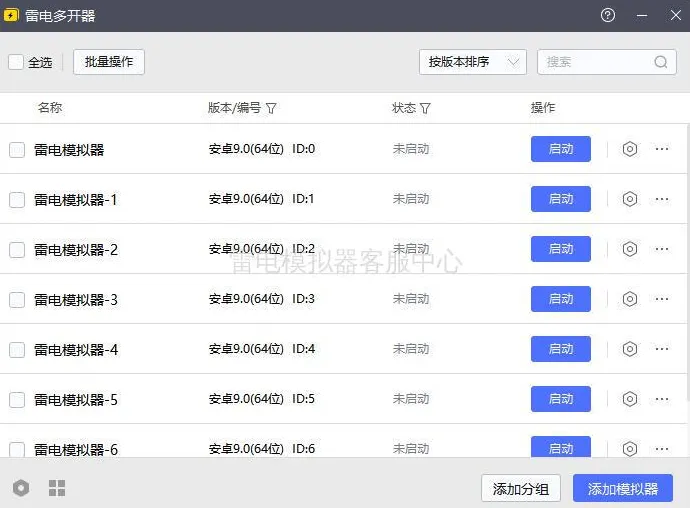Click 启动 for 雷电模拟器 (ID:0)
This screenshot has width=690, height=508.
tap(561, 149)
